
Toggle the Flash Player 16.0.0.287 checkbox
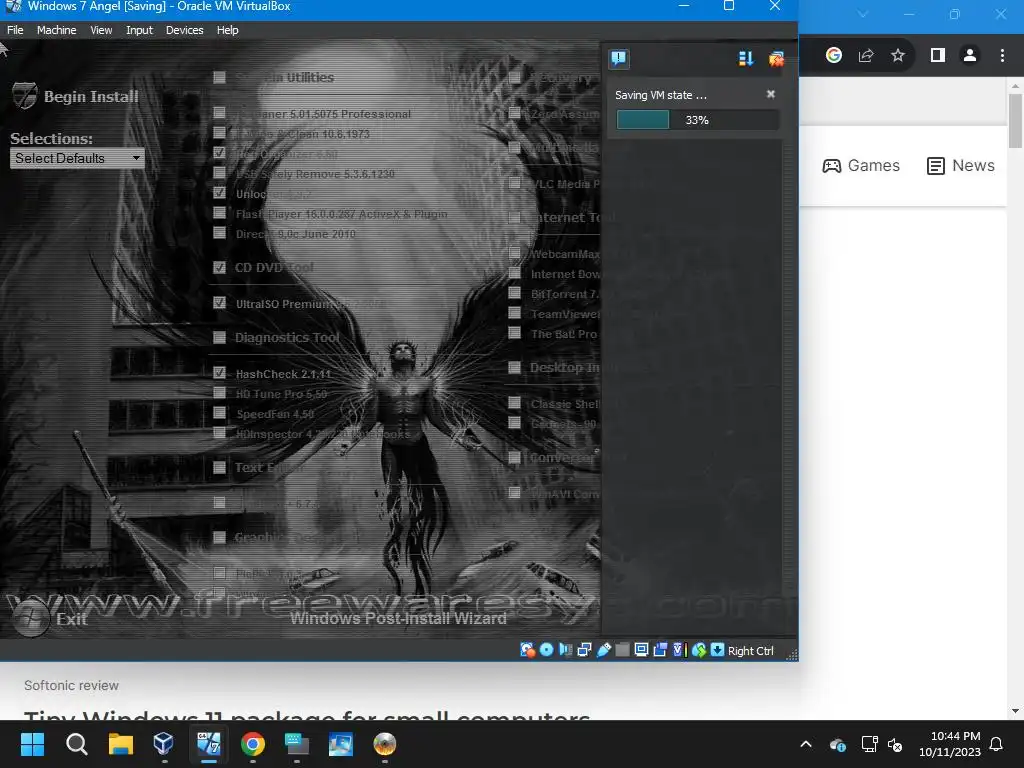(x=219, y=213)
